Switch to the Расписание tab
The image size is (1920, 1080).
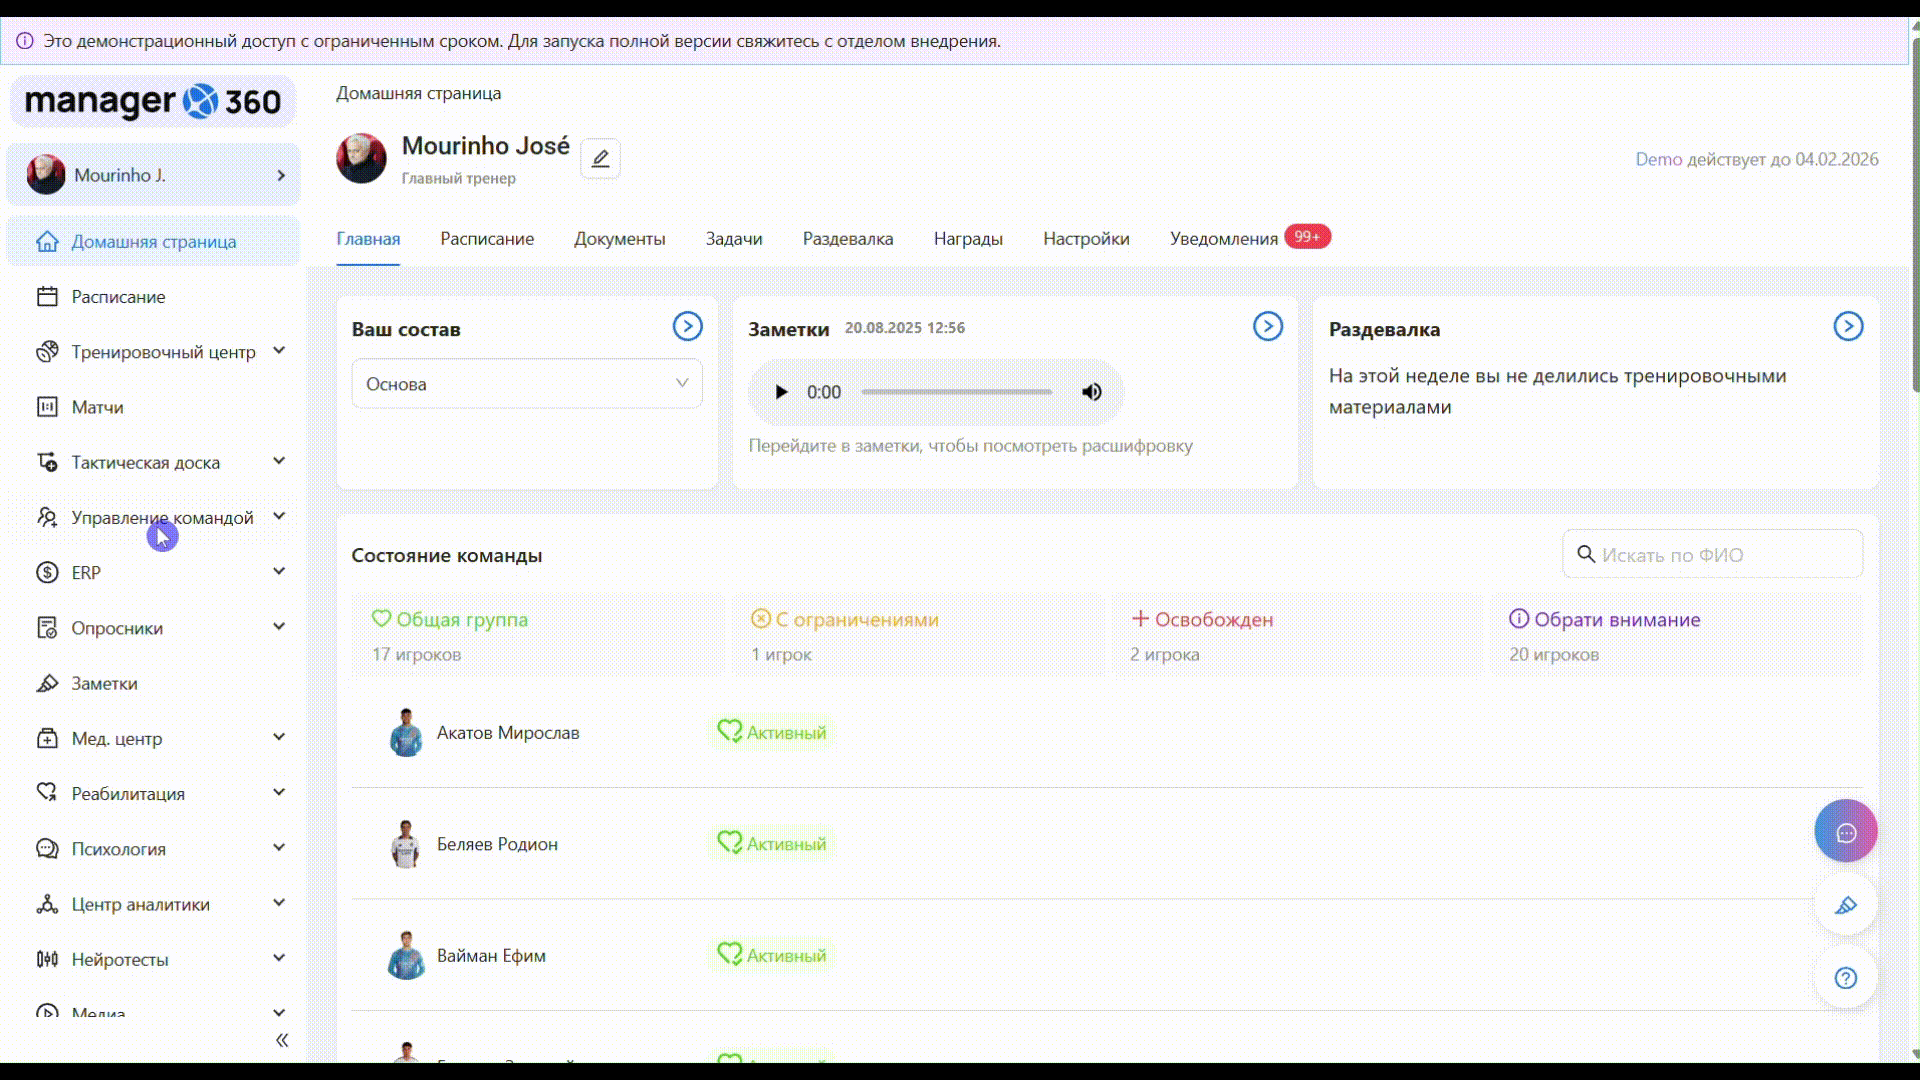click(x=487, y=239)
